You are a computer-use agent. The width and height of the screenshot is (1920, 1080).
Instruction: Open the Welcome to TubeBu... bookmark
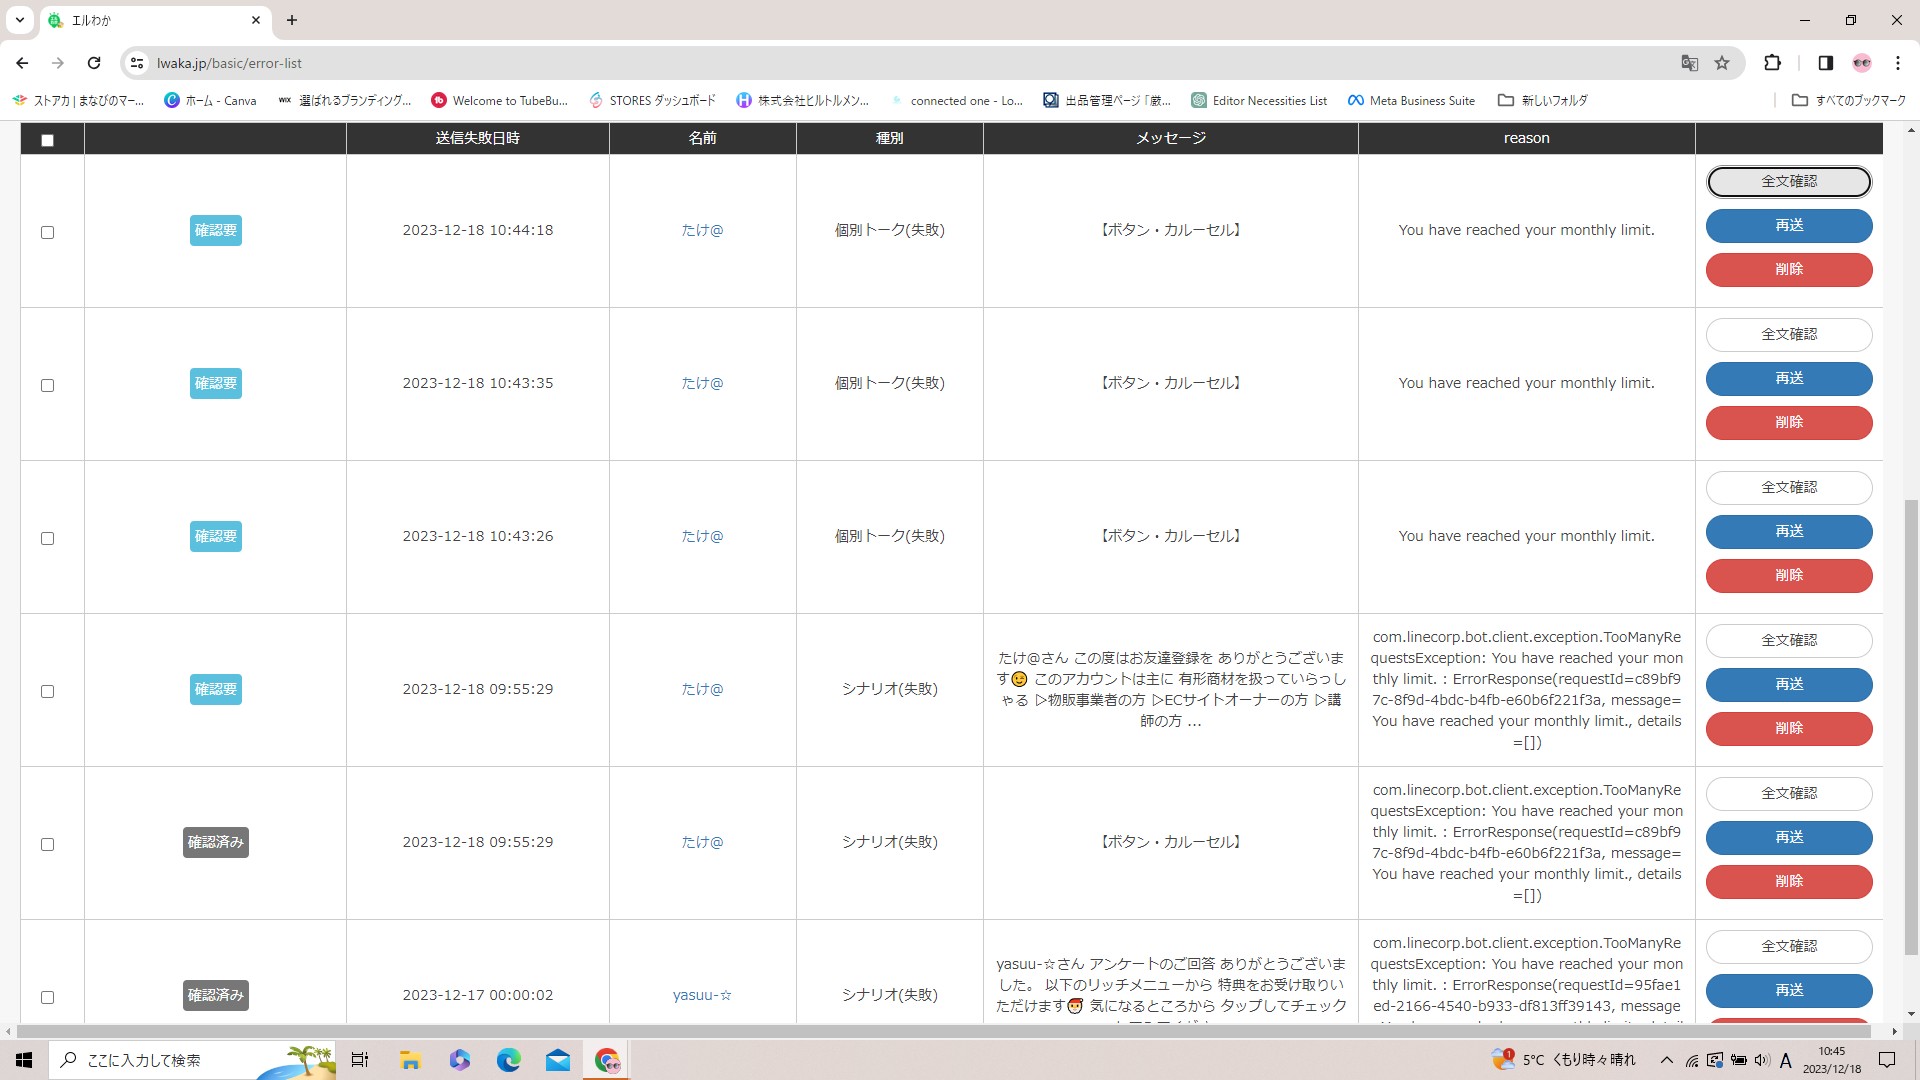pyautogui.click(x=499, y=100)
